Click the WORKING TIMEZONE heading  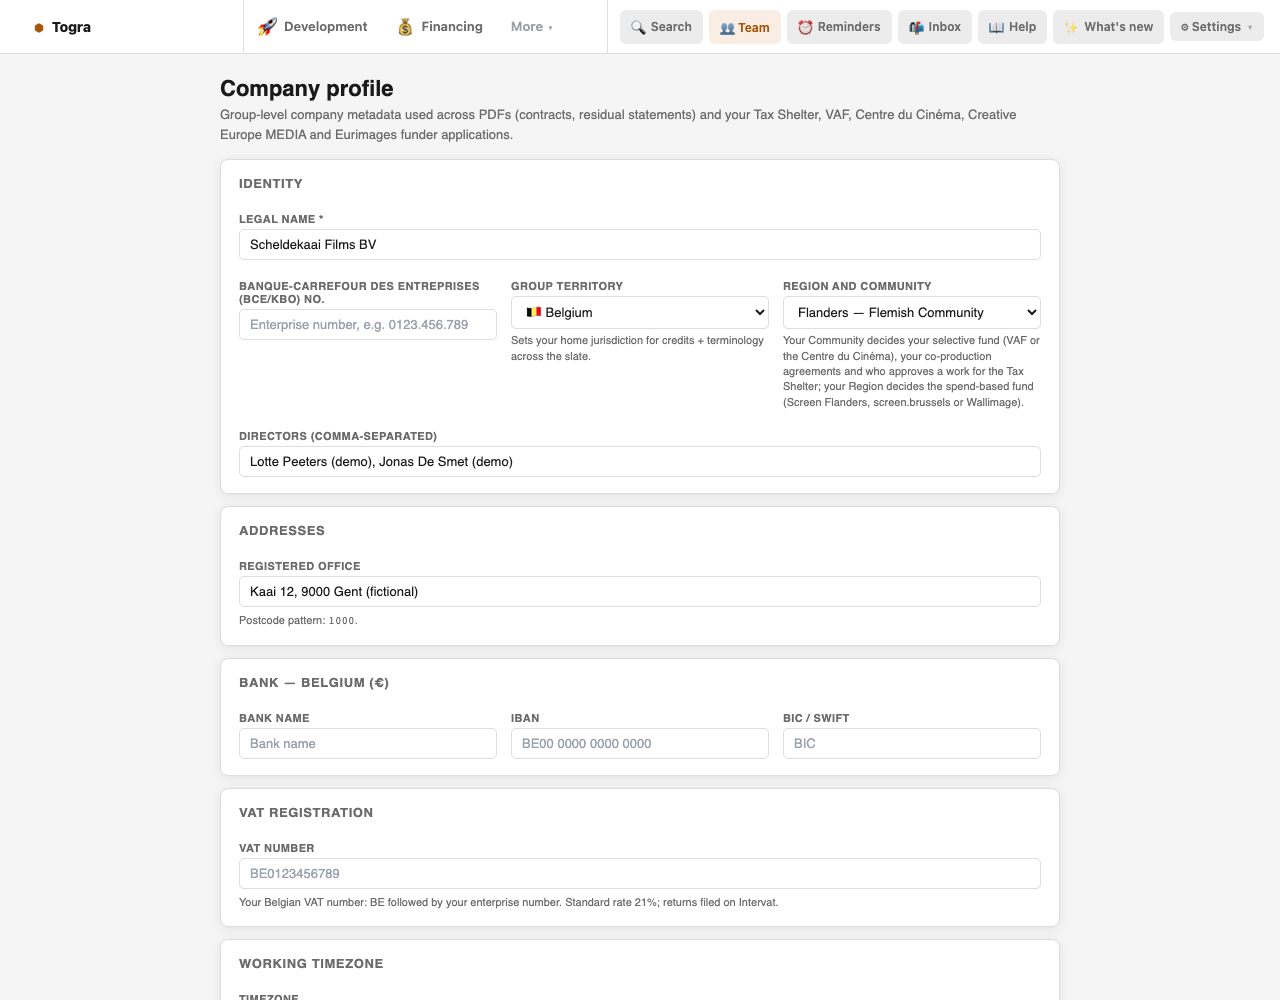(311, 964)
